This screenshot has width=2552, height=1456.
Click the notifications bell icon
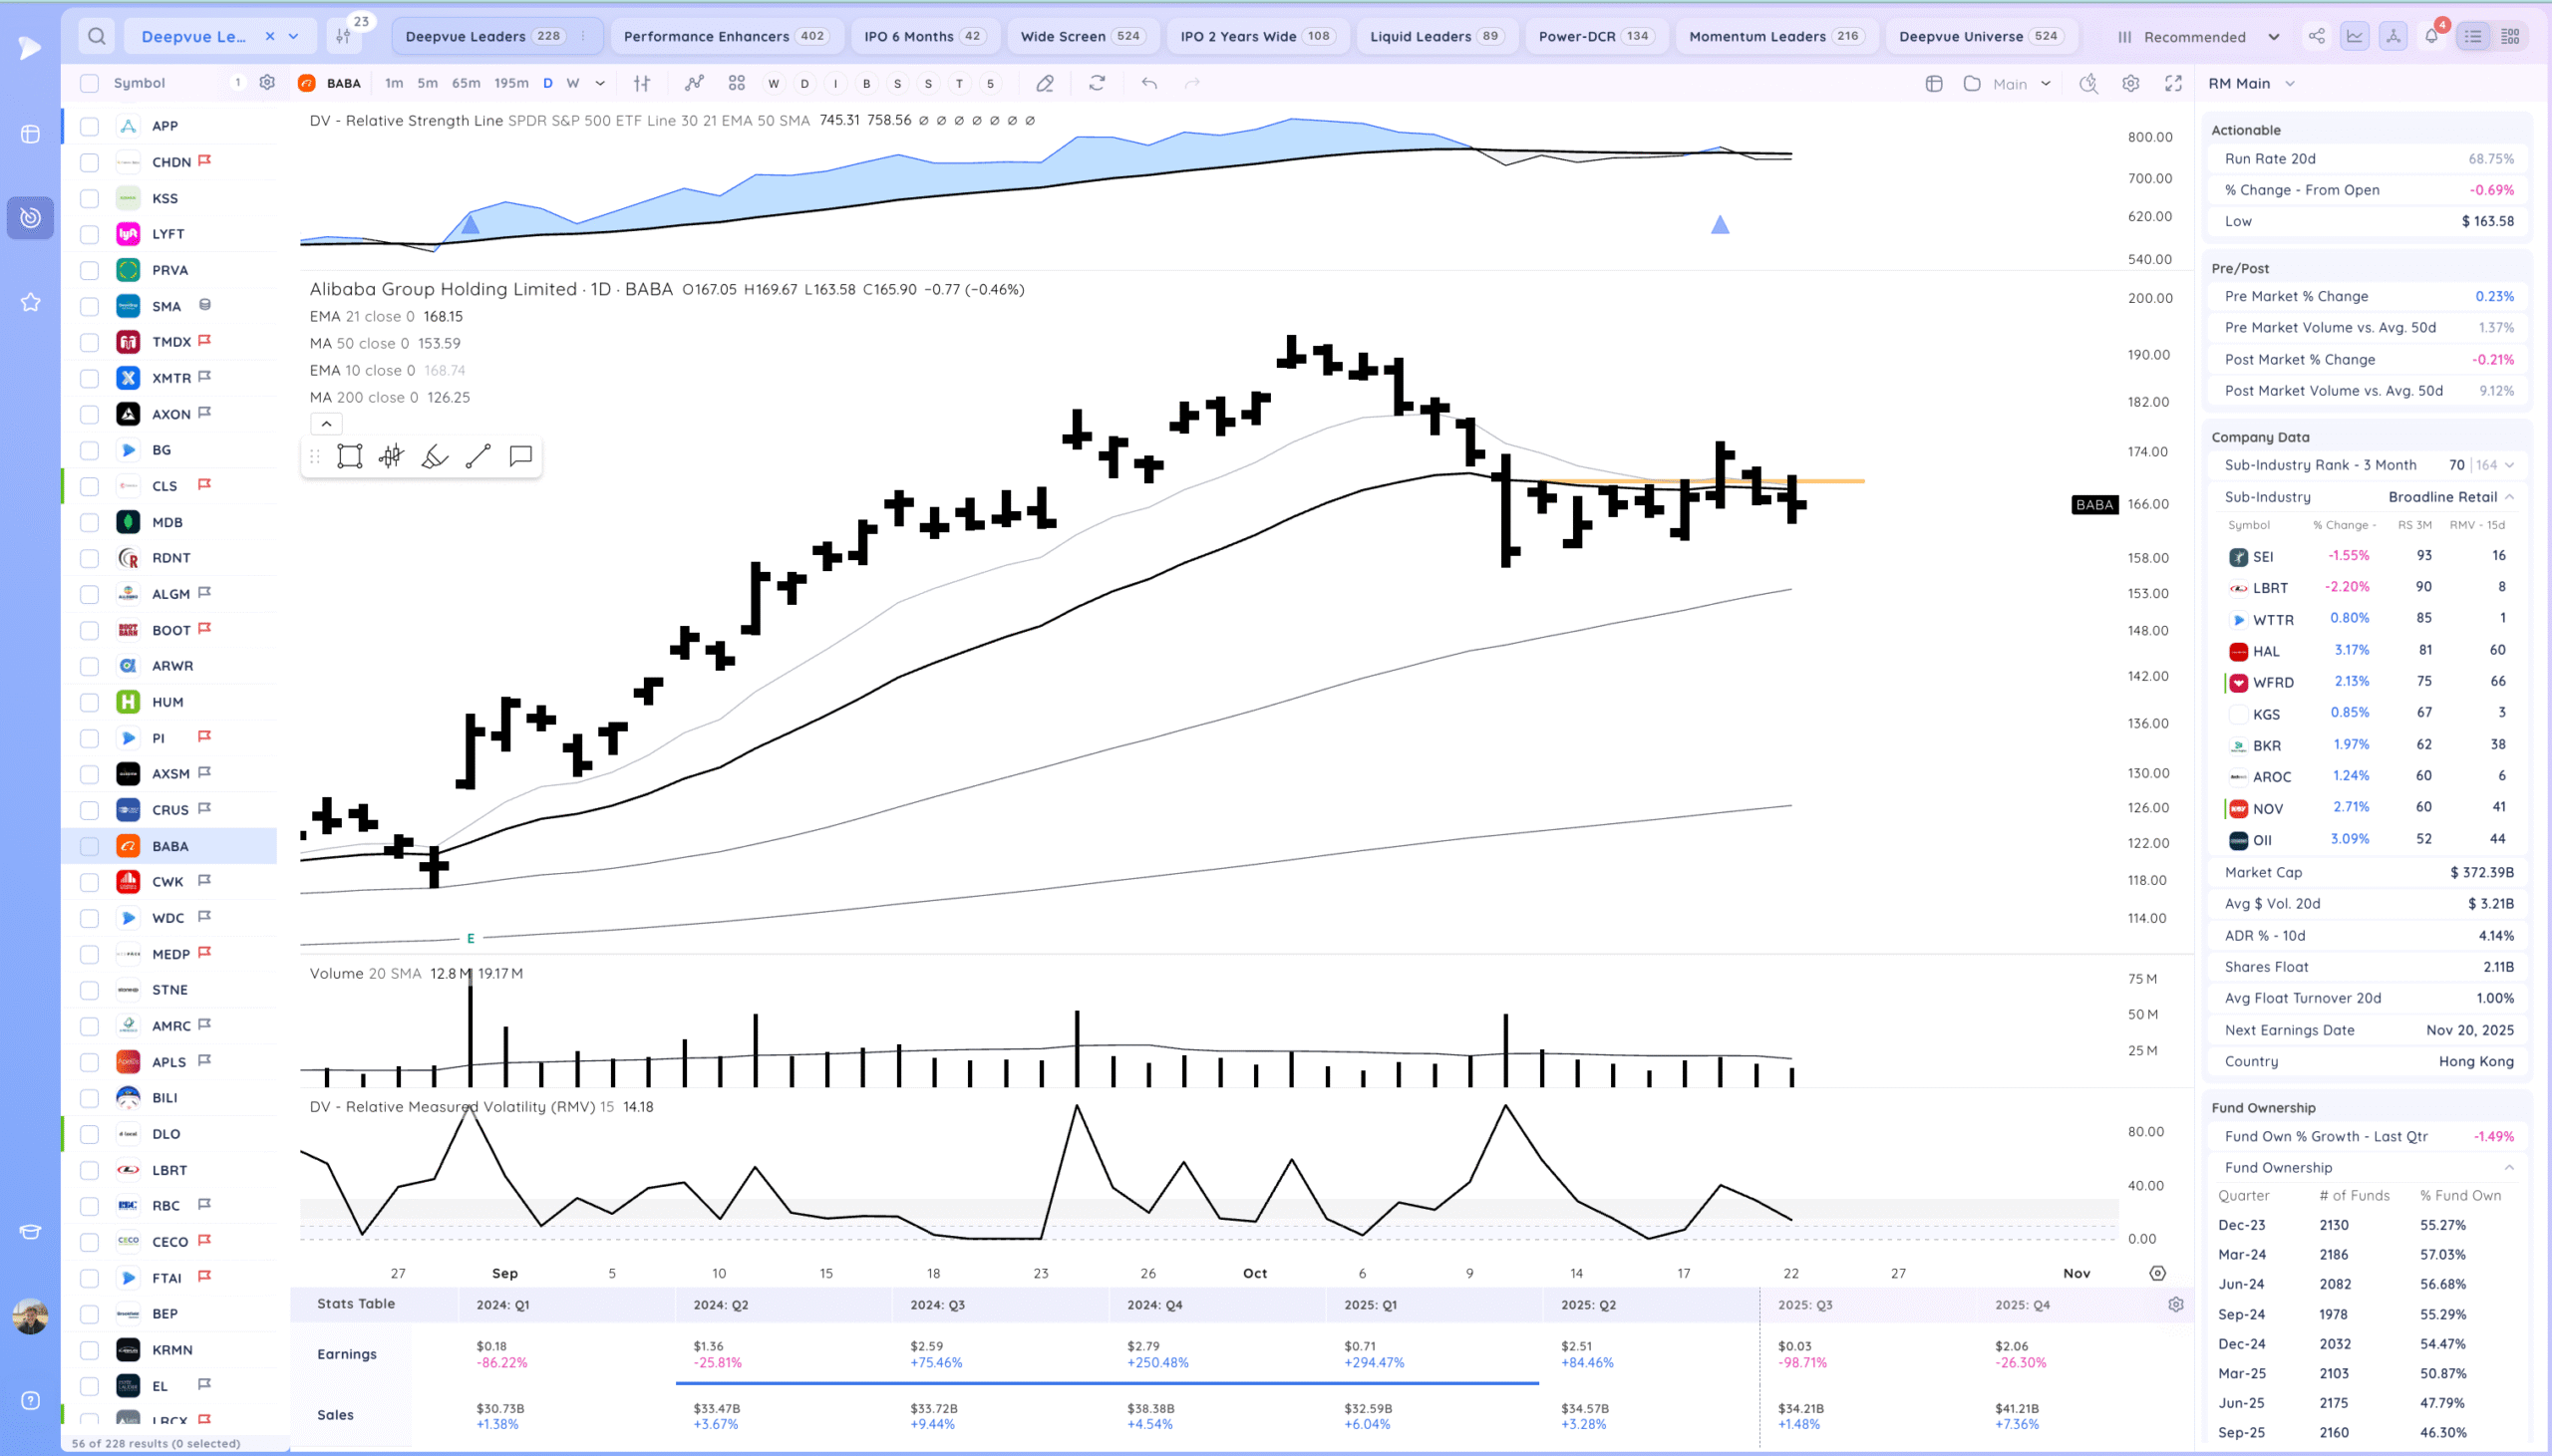point(2431,37)
